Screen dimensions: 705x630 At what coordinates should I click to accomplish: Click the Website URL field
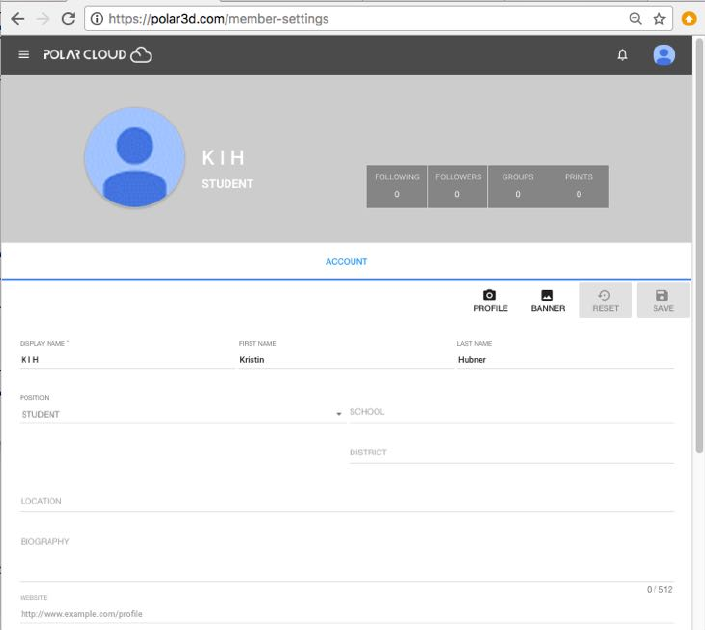[347, 614]
